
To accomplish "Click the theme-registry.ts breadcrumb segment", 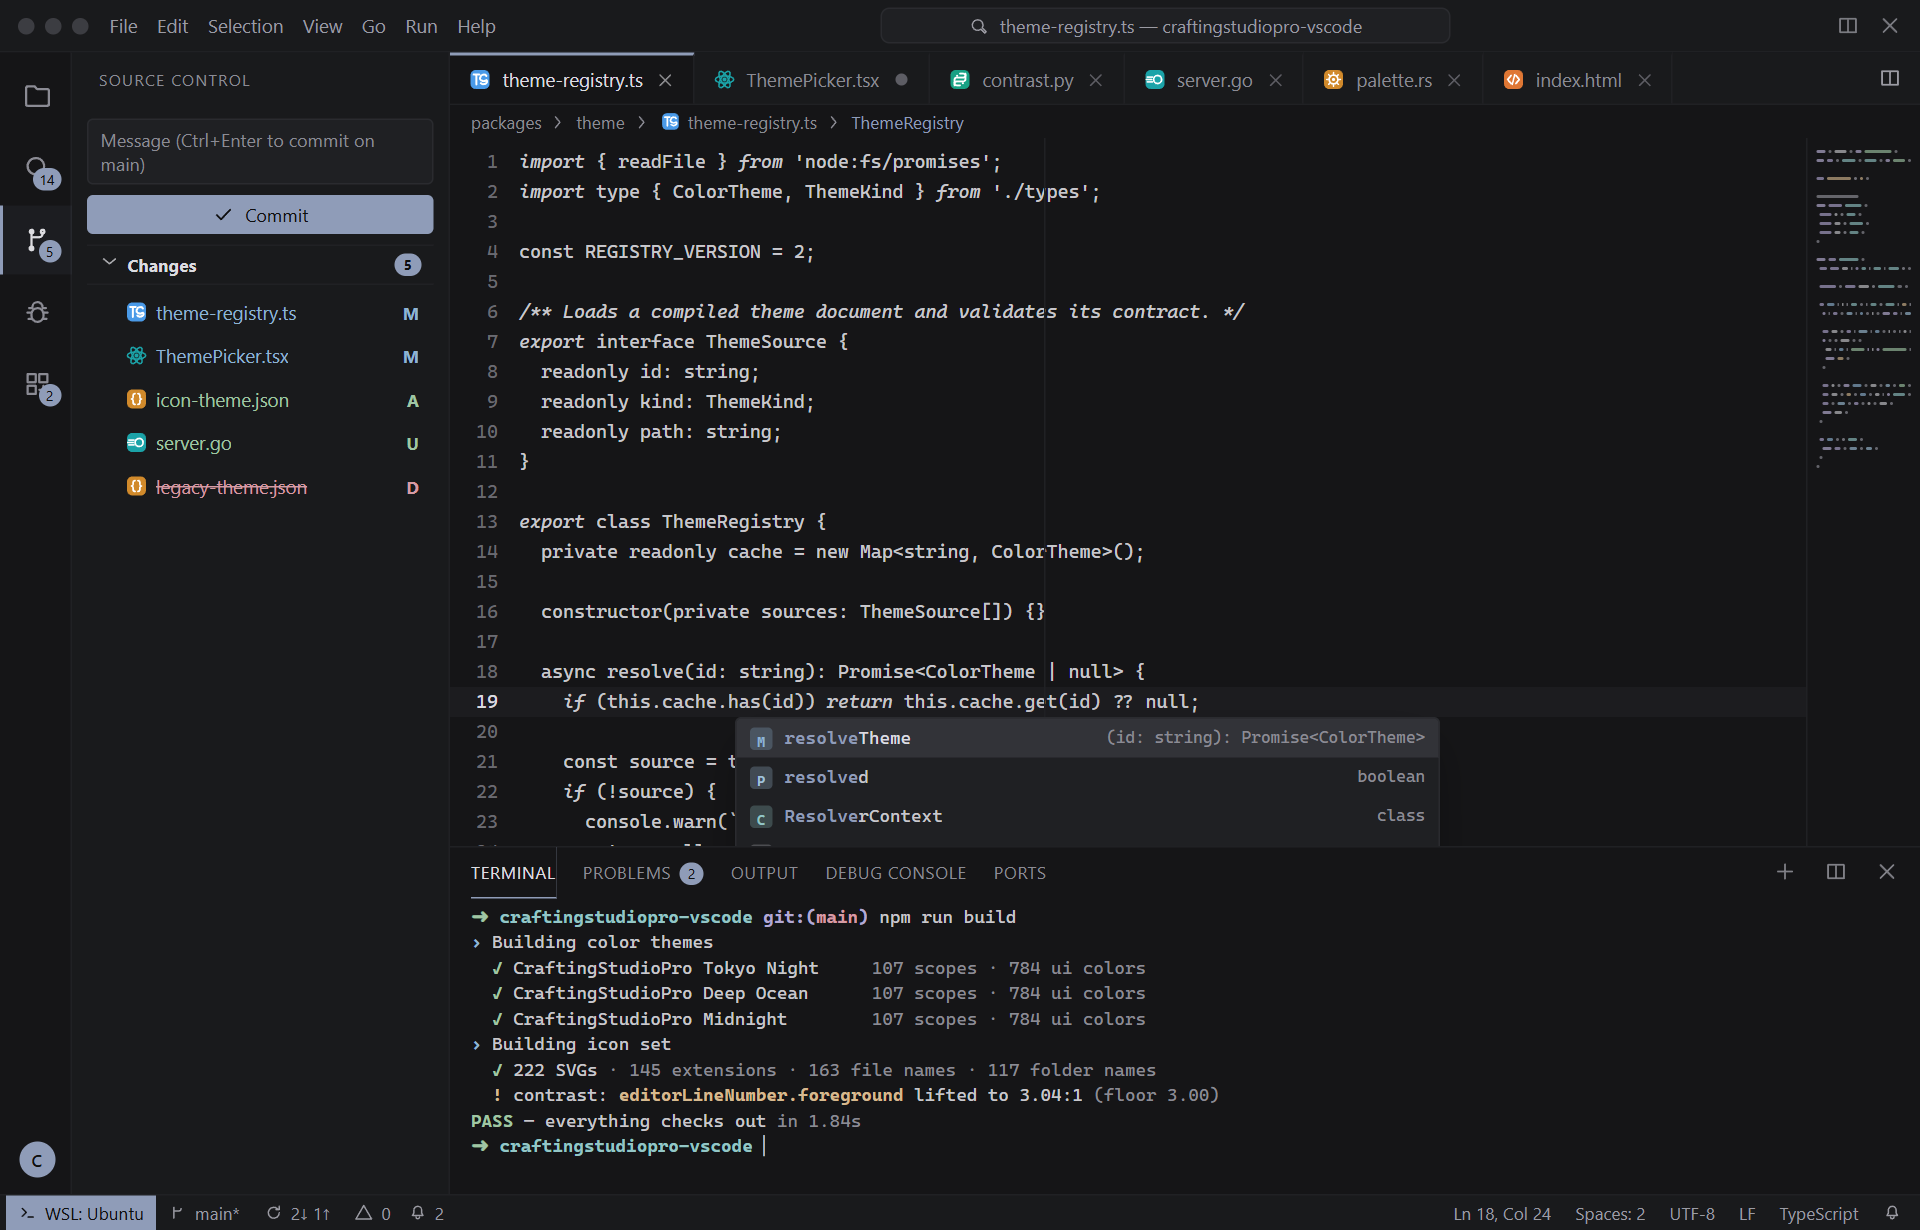I will 740,123.
